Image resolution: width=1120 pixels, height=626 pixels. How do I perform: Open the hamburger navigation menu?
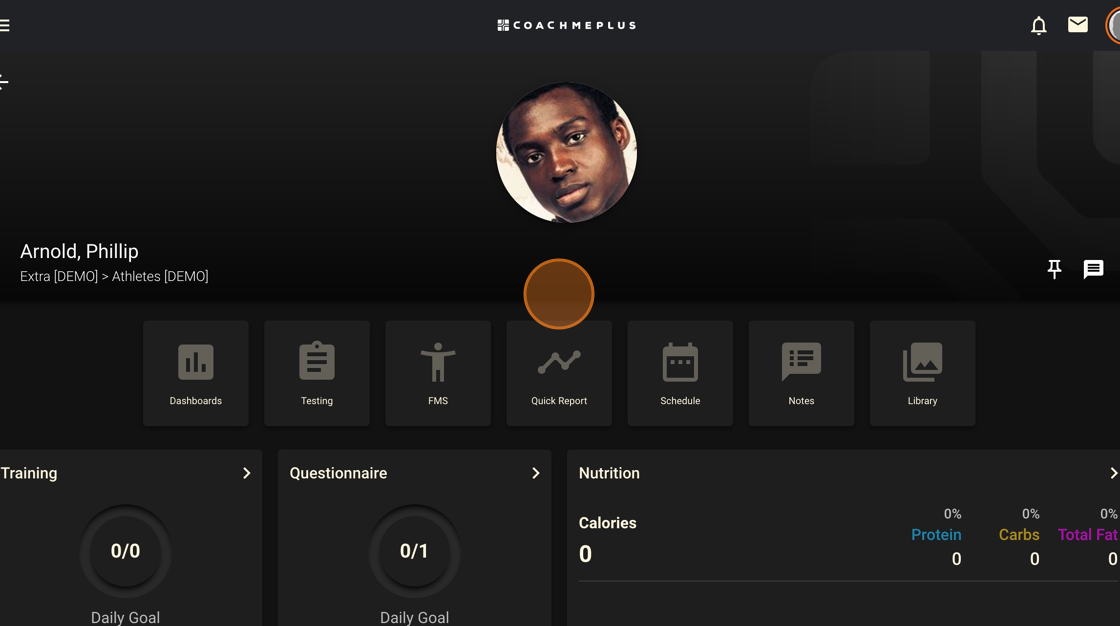[5, 26]
